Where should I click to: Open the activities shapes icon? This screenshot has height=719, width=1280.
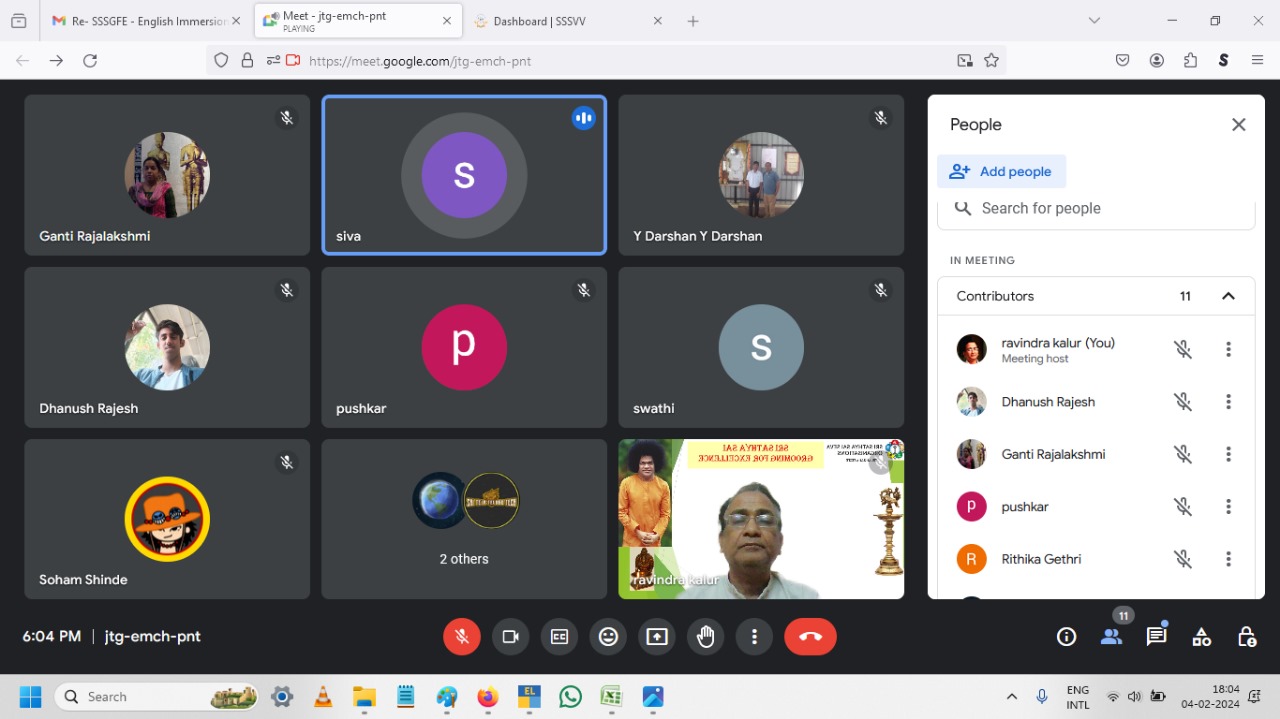pyautogui.click(x=1201, y=637)
